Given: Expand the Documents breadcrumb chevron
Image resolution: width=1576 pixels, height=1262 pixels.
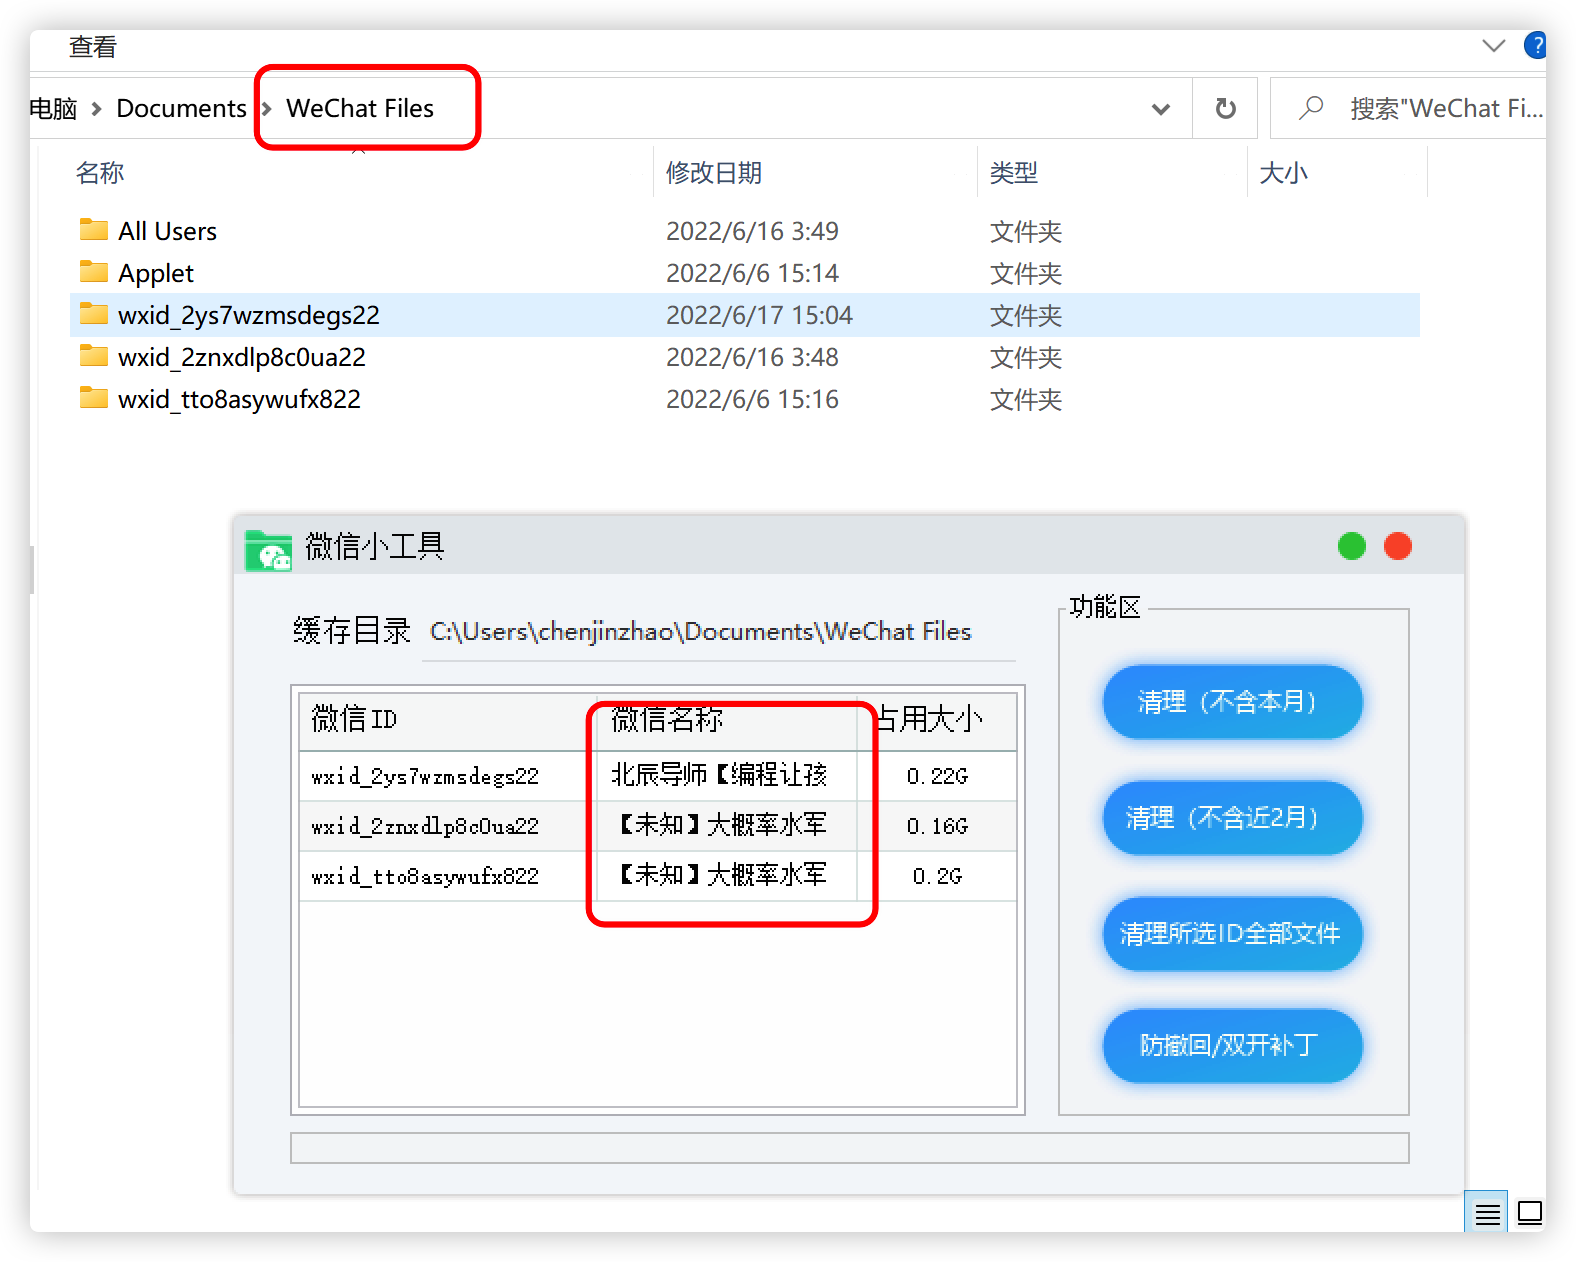Looking at the screenshot, I should coord(267,108).
